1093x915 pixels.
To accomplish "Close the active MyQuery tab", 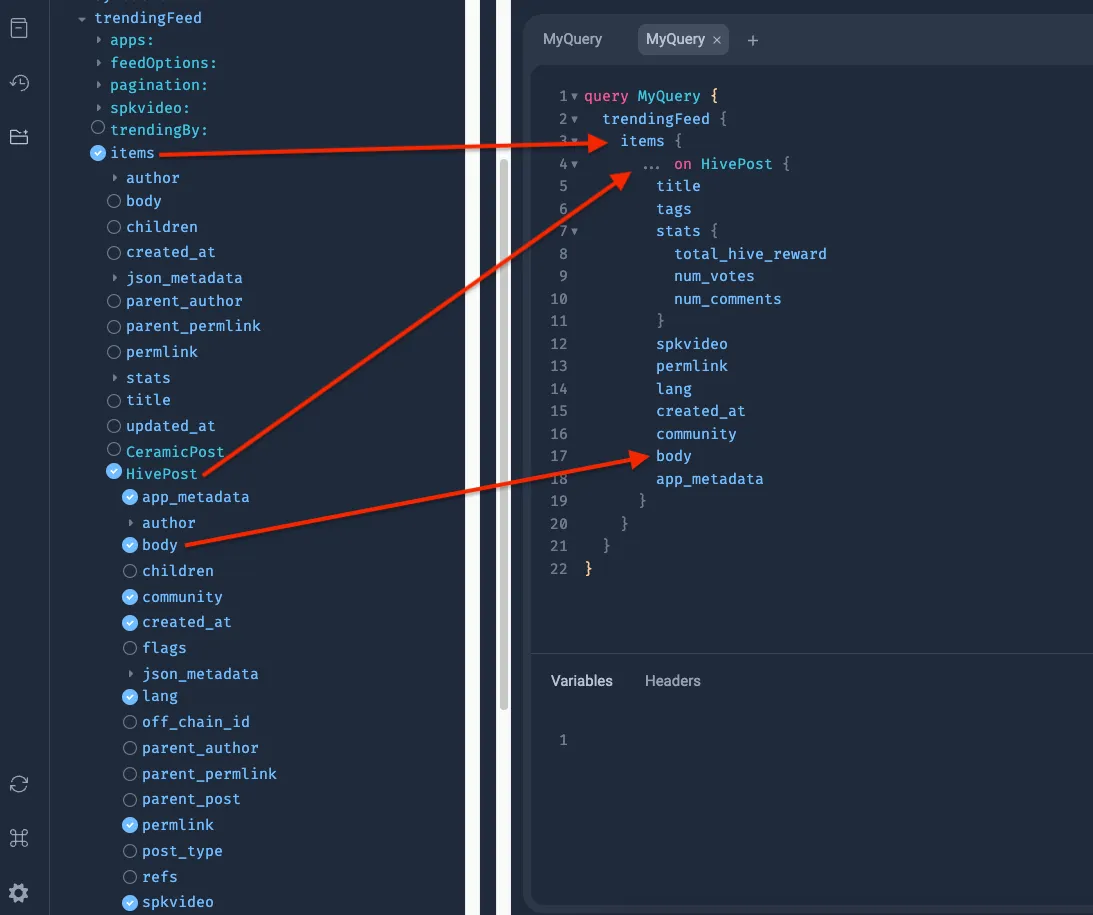I will point(717,40).
